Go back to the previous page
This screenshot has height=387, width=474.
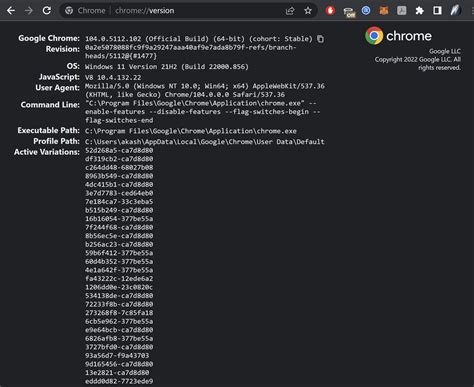(x=11, y=11)
